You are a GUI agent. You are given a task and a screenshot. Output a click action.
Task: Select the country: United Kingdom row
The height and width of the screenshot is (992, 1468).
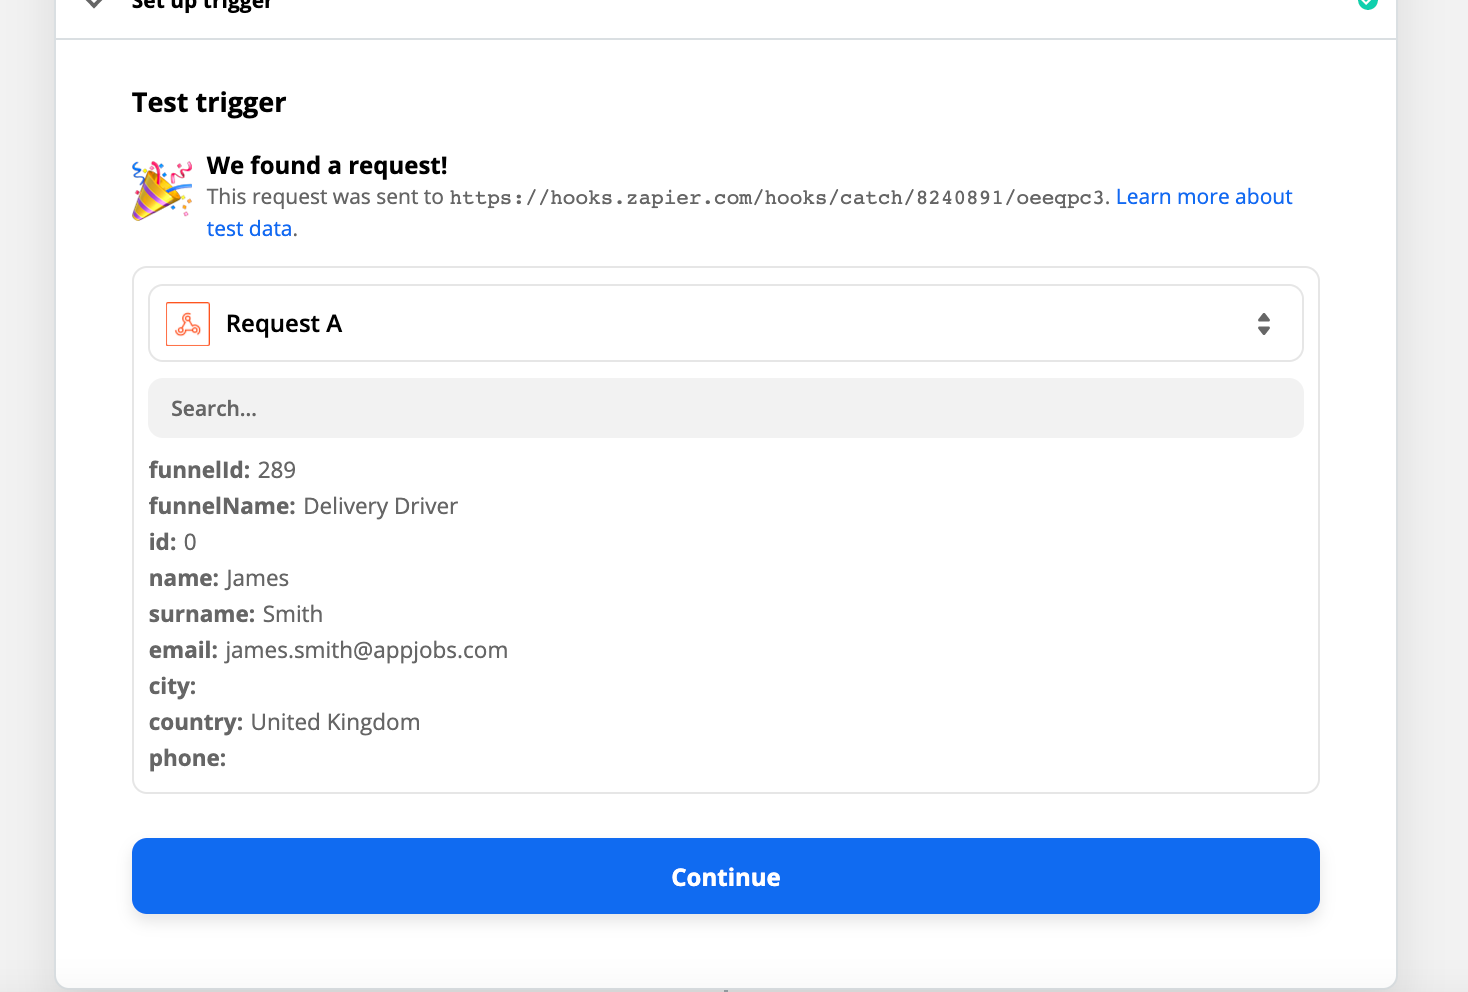tap(284, 722)
